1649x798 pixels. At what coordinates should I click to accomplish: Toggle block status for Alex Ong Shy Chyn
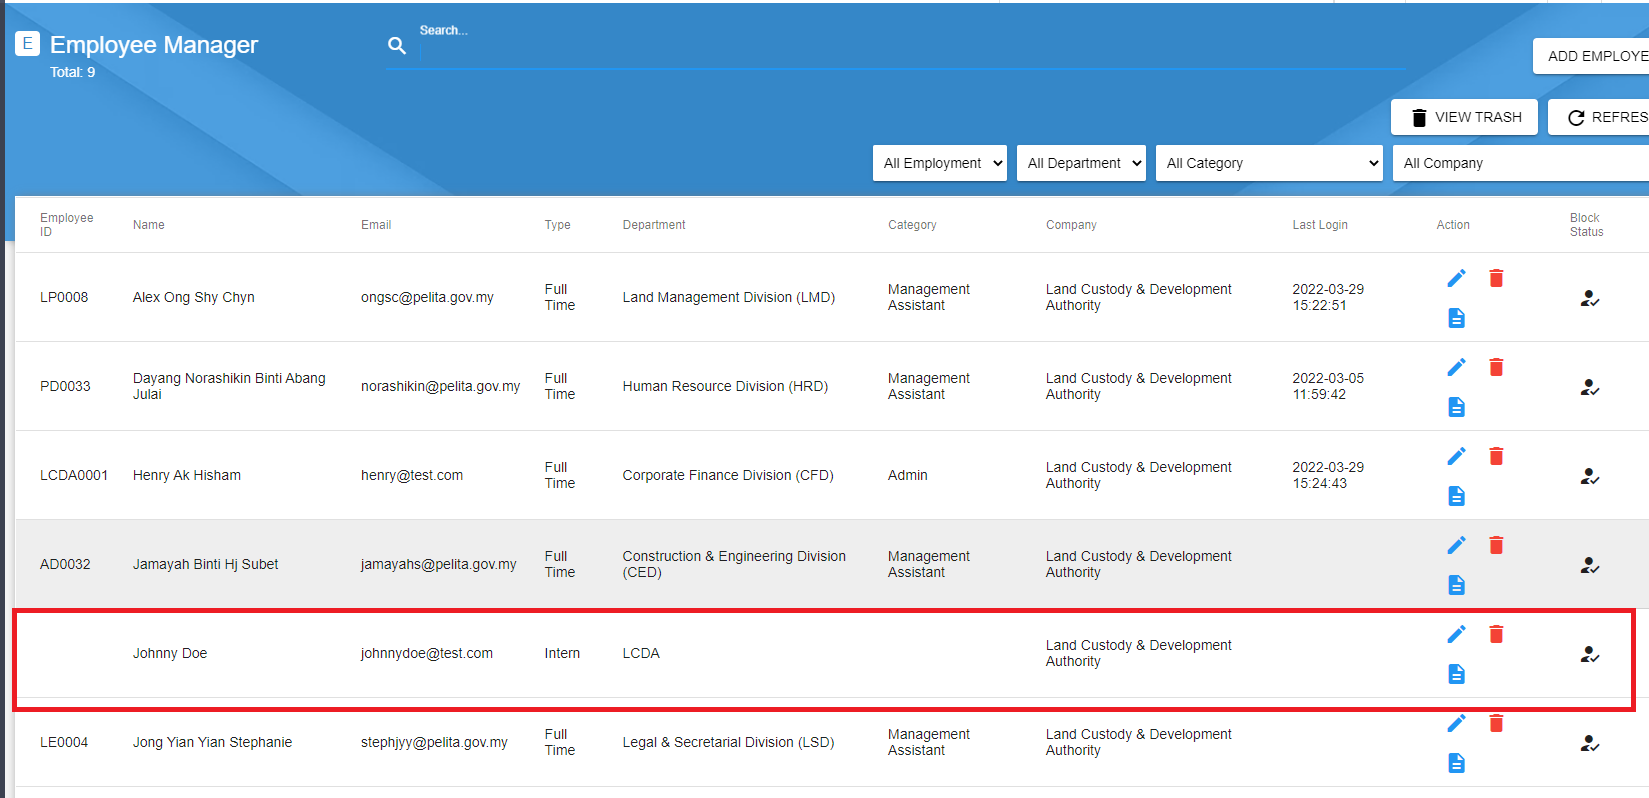click(x=1589, y=298)
